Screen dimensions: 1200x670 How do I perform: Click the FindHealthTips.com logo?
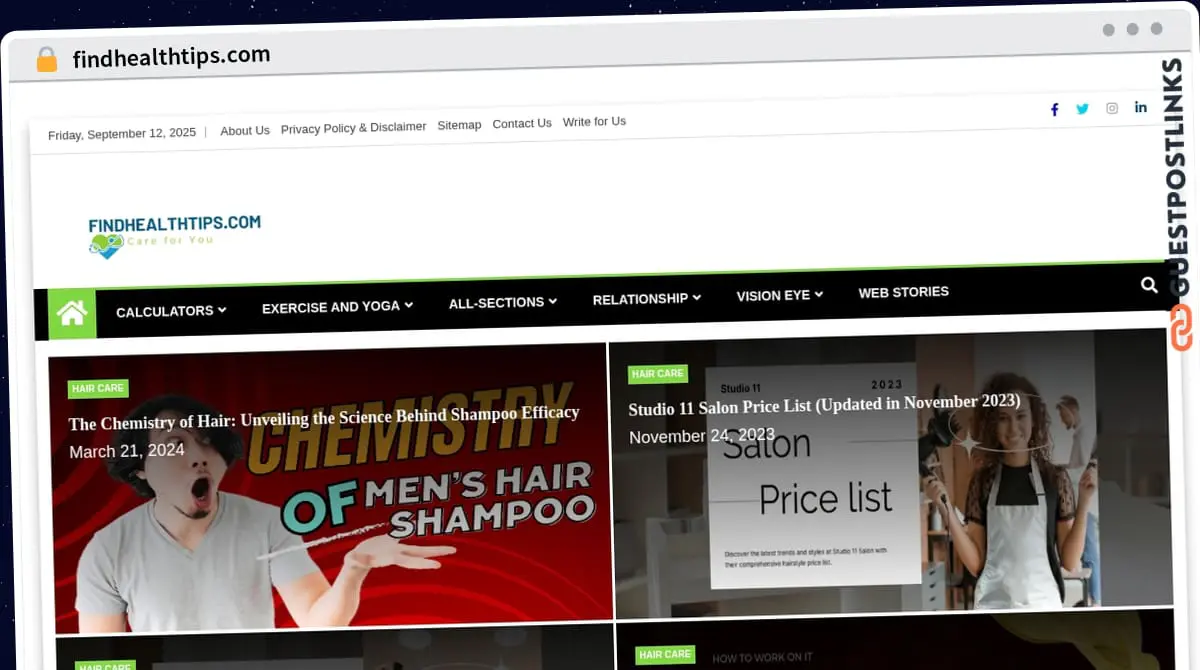[175, 232]
